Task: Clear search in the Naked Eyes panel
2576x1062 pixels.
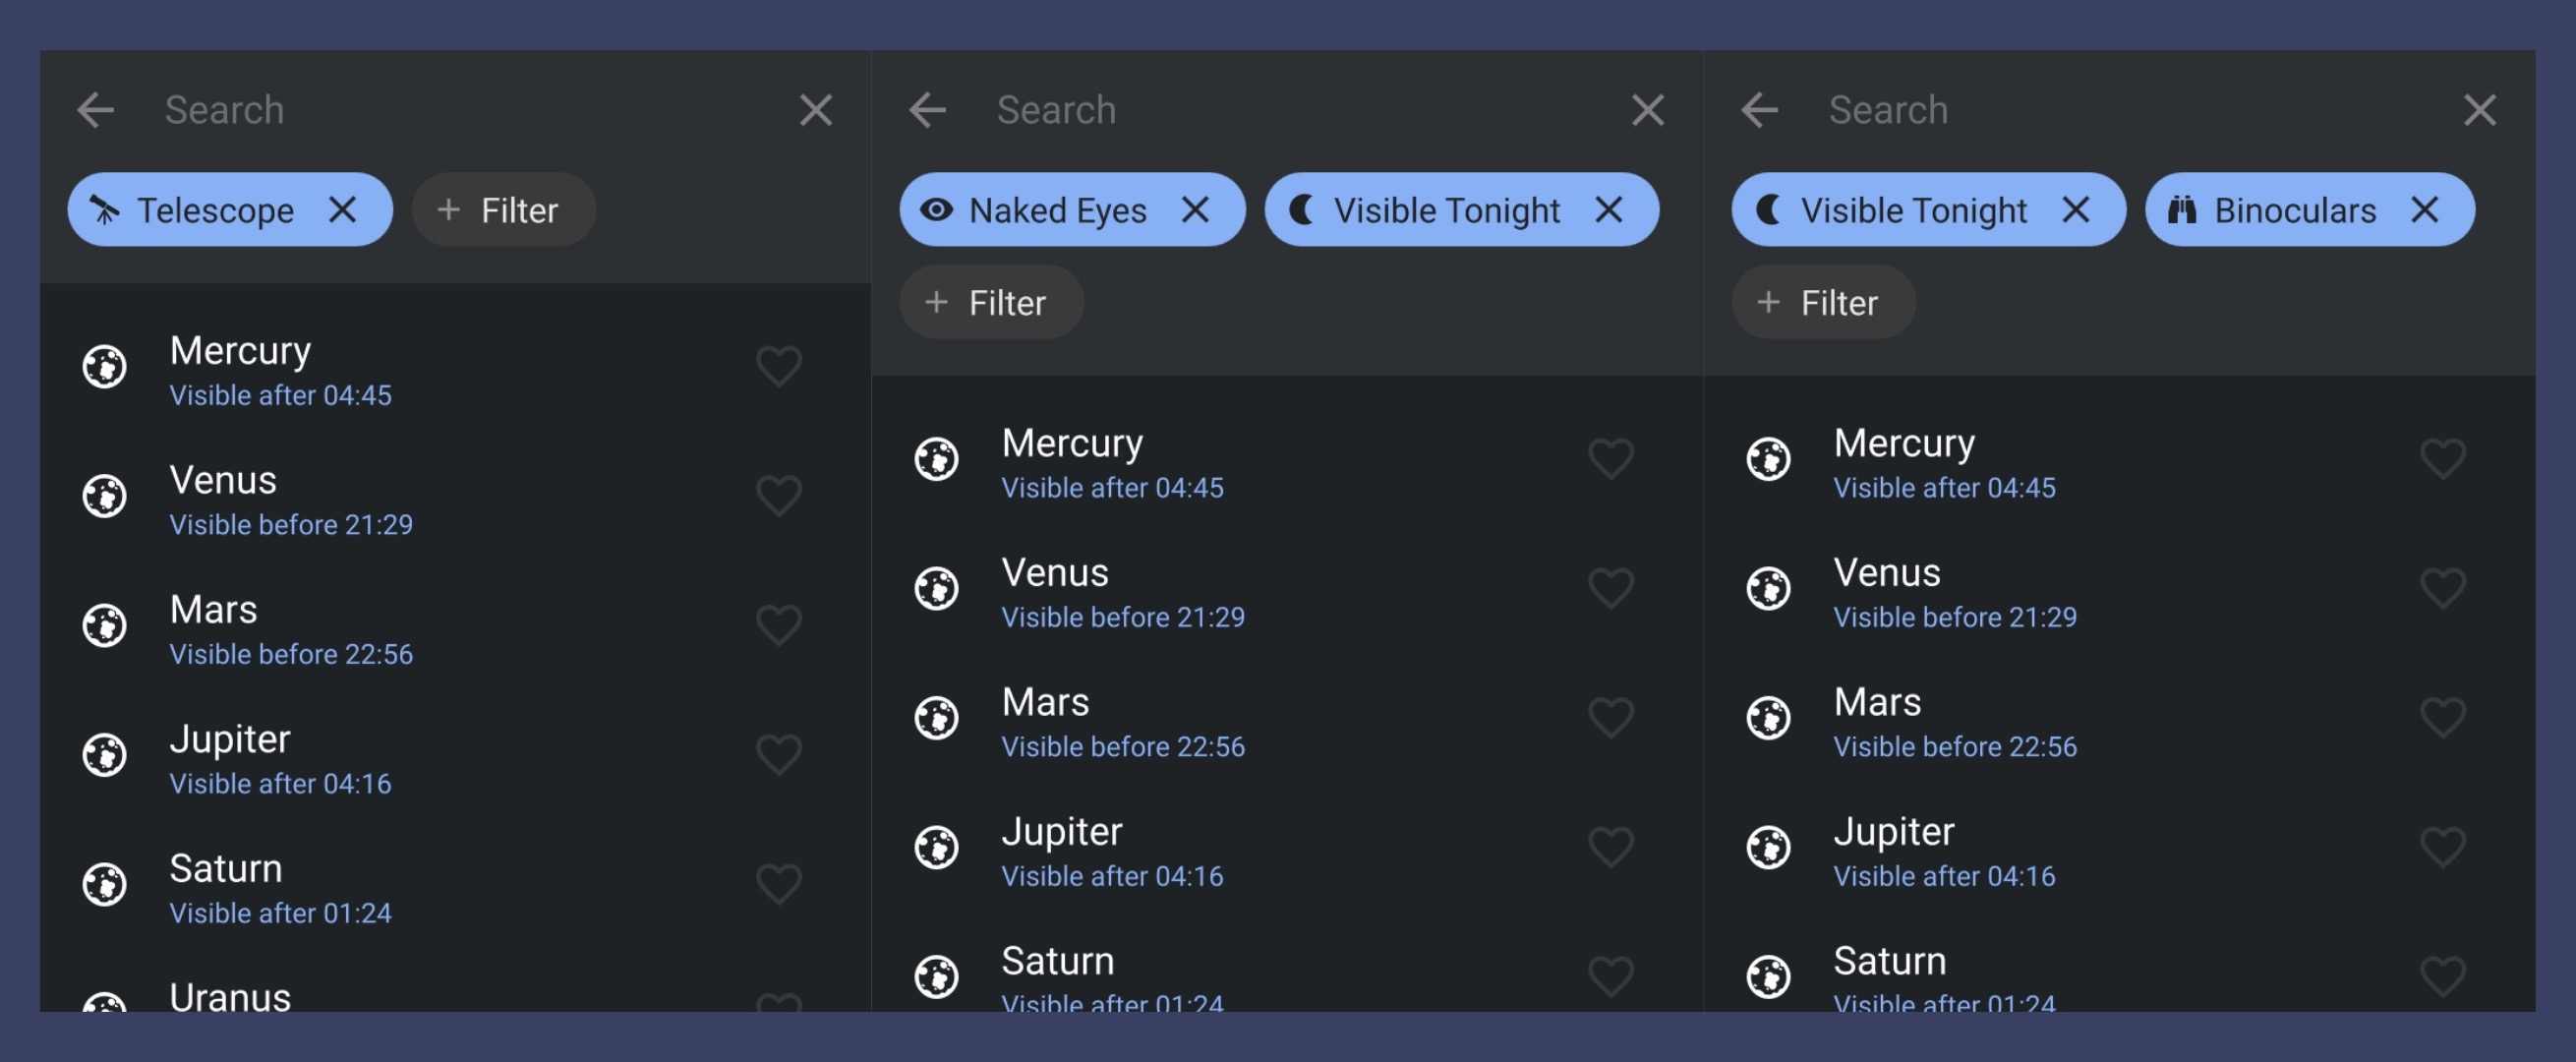Action: [1647, 110]
